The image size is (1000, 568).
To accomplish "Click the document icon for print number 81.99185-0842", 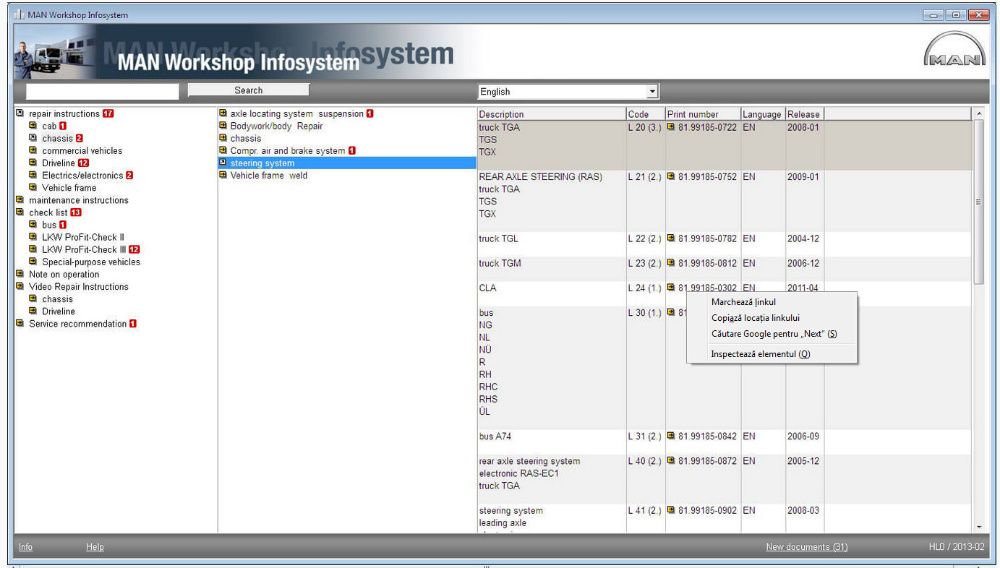I will (x=671, y=436).
